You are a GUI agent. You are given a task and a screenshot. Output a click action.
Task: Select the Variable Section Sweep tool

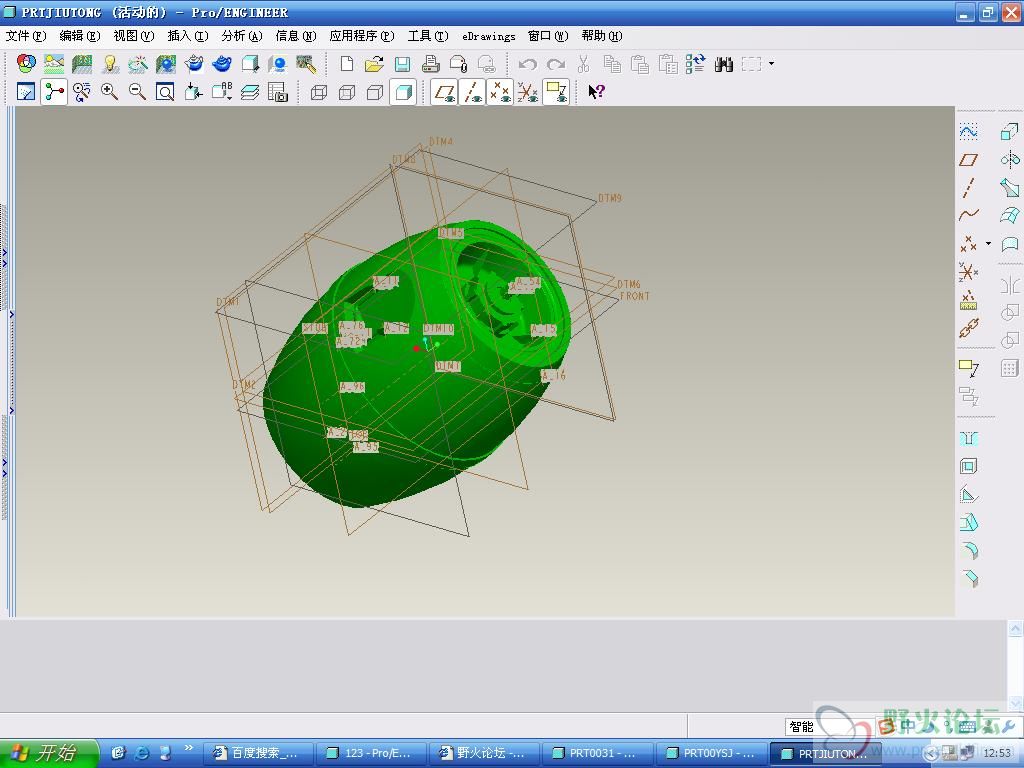pos(1010,188)
